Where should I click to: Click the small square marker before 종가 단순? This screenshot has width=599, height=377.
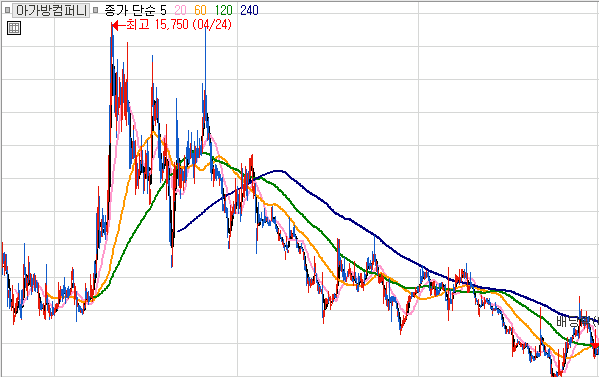[96, 11]
